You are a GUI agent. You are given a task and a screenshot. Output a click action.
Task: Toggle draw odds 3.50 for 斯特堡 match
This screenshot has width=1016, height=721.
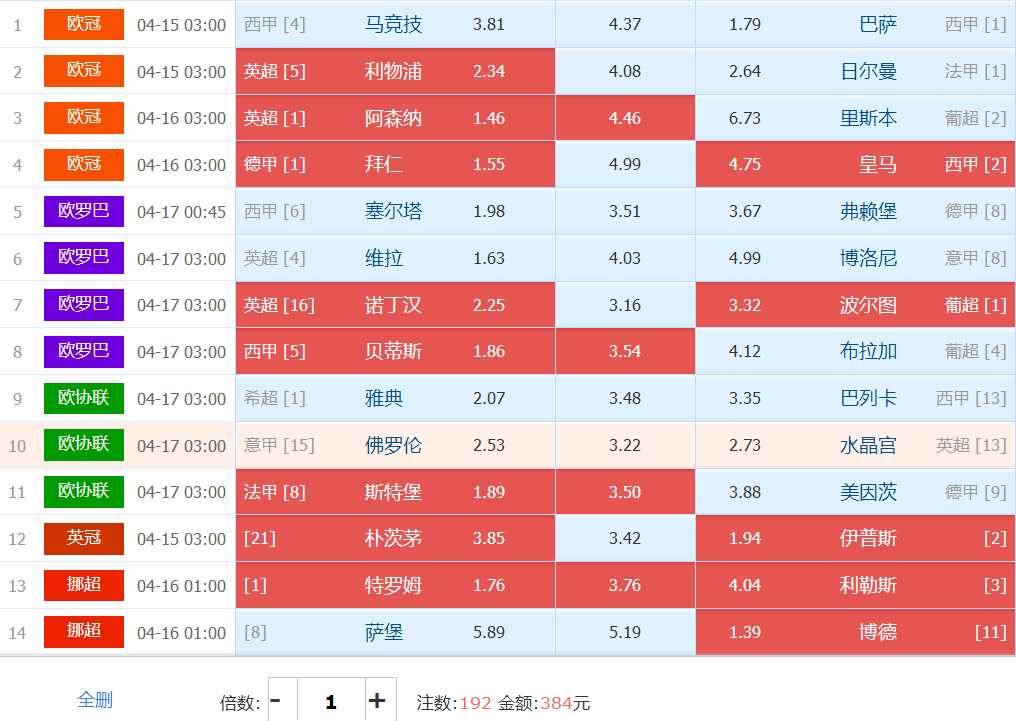tap(625, 492)
